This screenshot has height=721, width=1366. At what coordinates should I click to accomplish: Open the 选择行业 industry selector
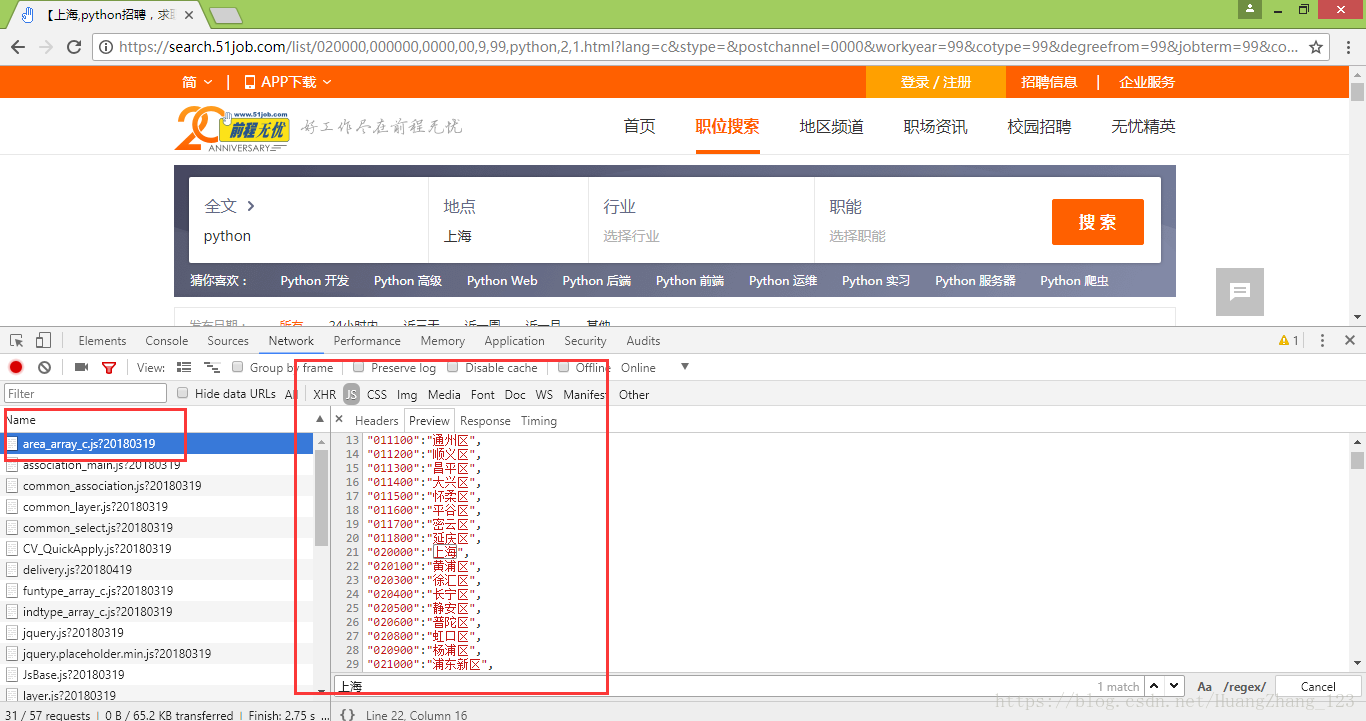click(x=631, y=237)
